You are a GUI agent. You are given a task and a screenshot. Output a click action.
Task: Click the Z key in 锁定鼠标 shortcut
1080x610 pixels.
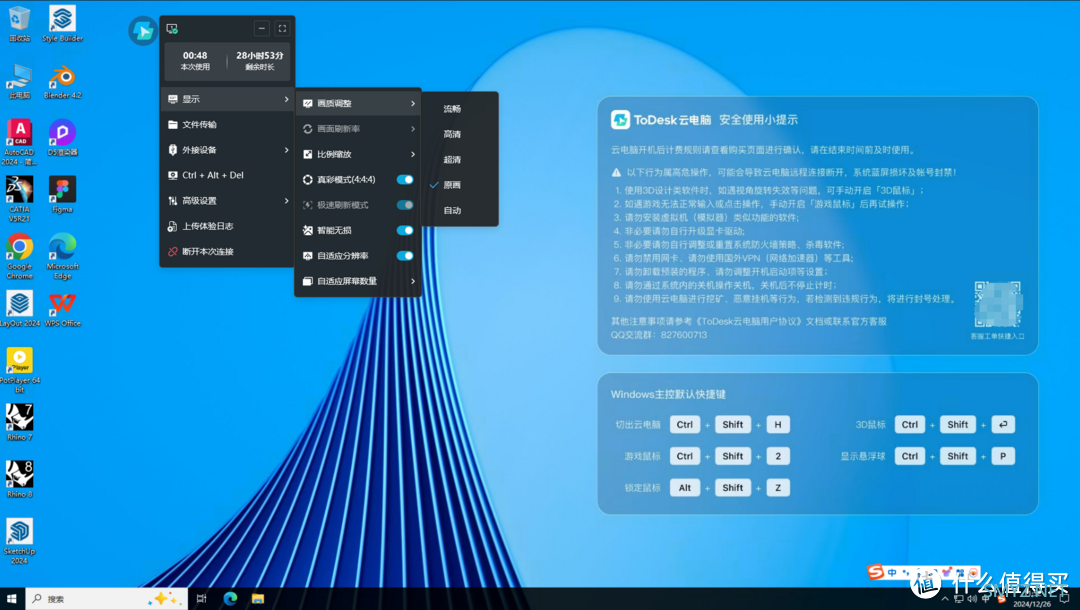(x=778, y=488)
